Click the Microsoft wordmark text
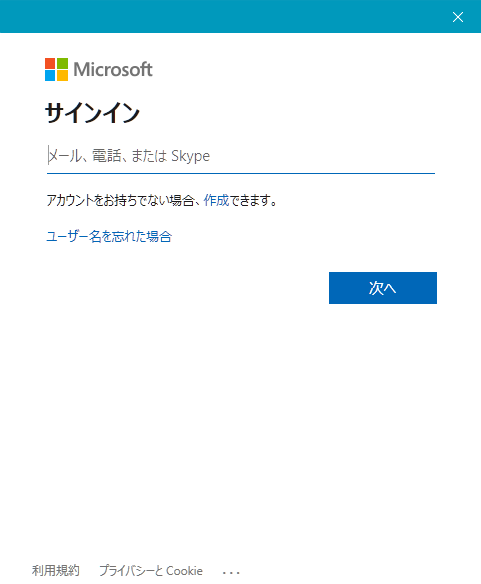The width and height of the screenshot is (481, 584). tap(113, 69)
